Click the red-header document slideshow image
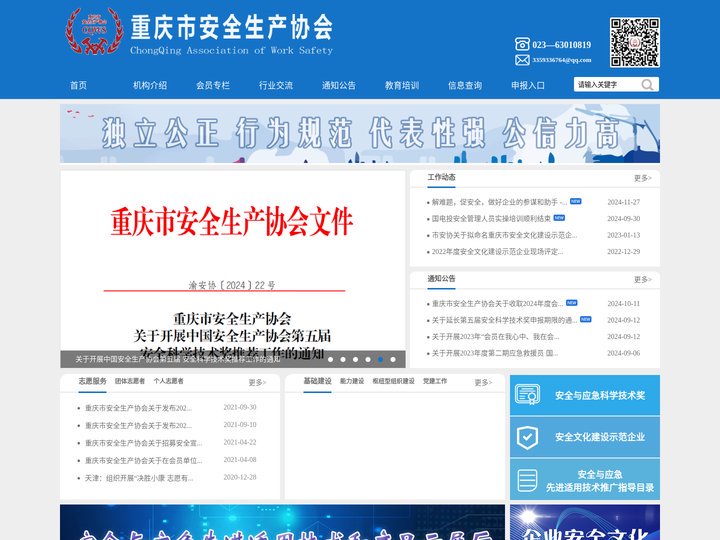The image size is (720, 540). point(233,269)
